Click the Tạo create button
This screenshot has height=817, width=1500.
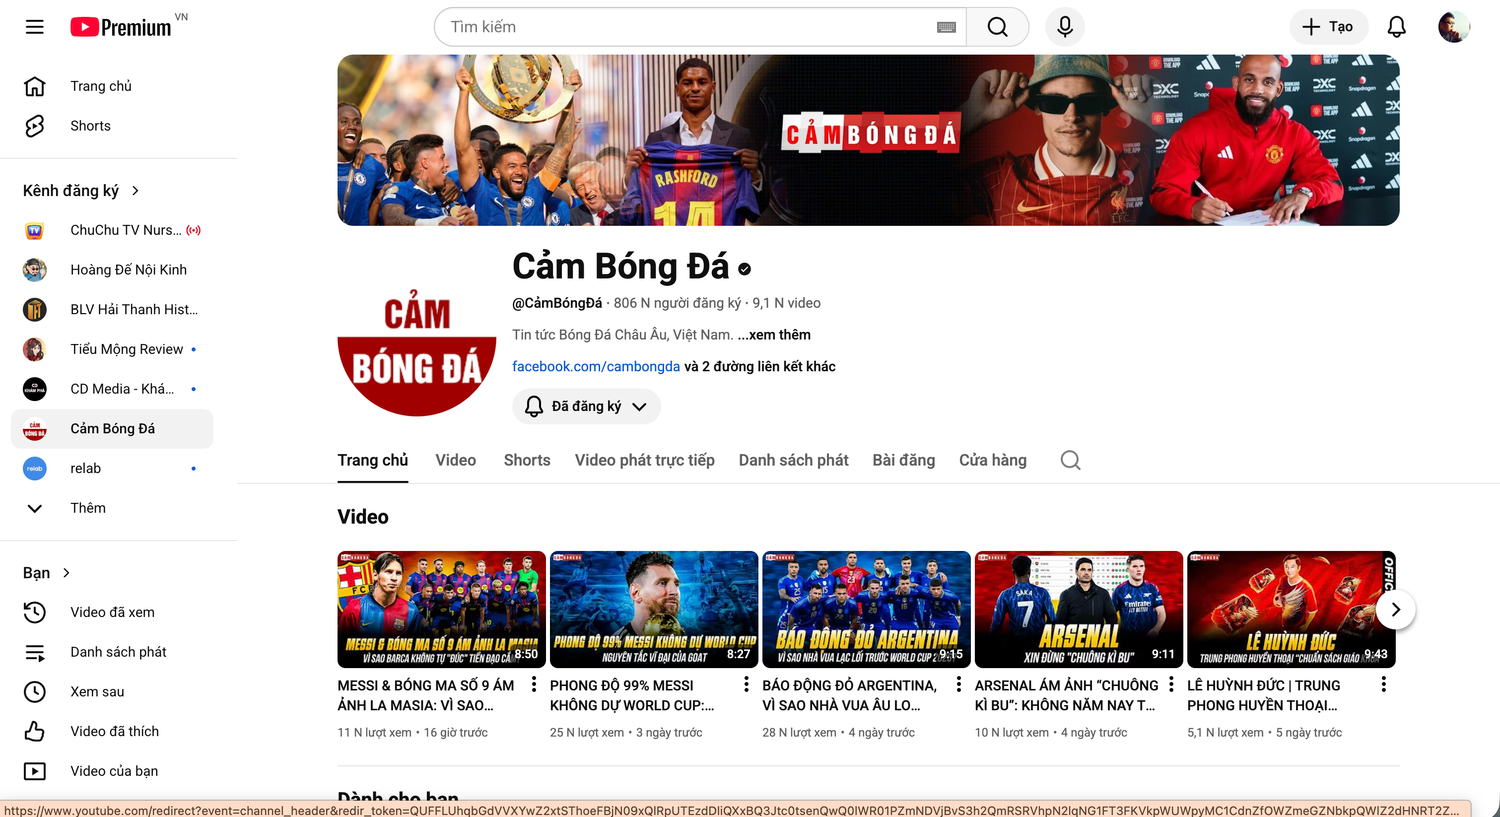[1327, 27]
